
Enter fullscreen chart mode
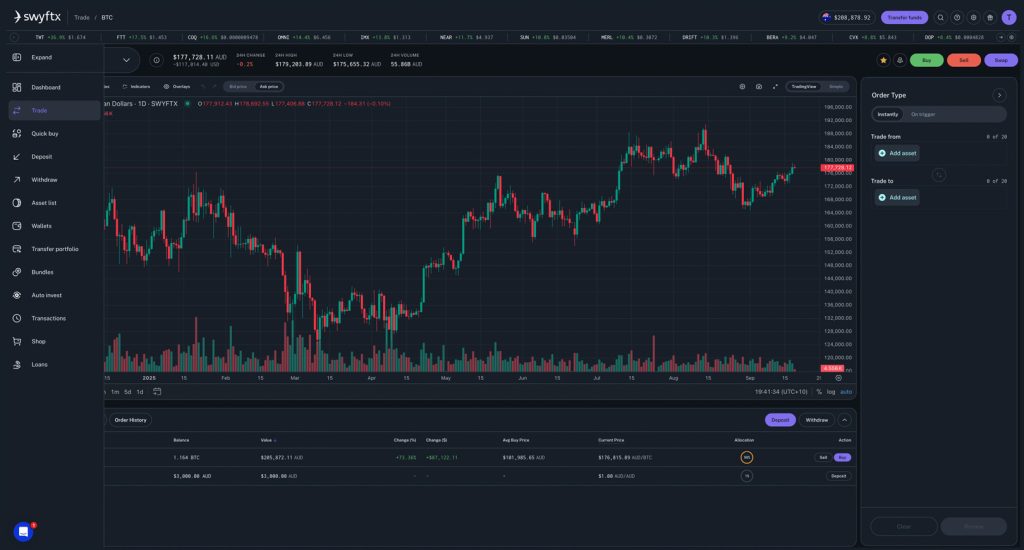(x=775, y=87)
